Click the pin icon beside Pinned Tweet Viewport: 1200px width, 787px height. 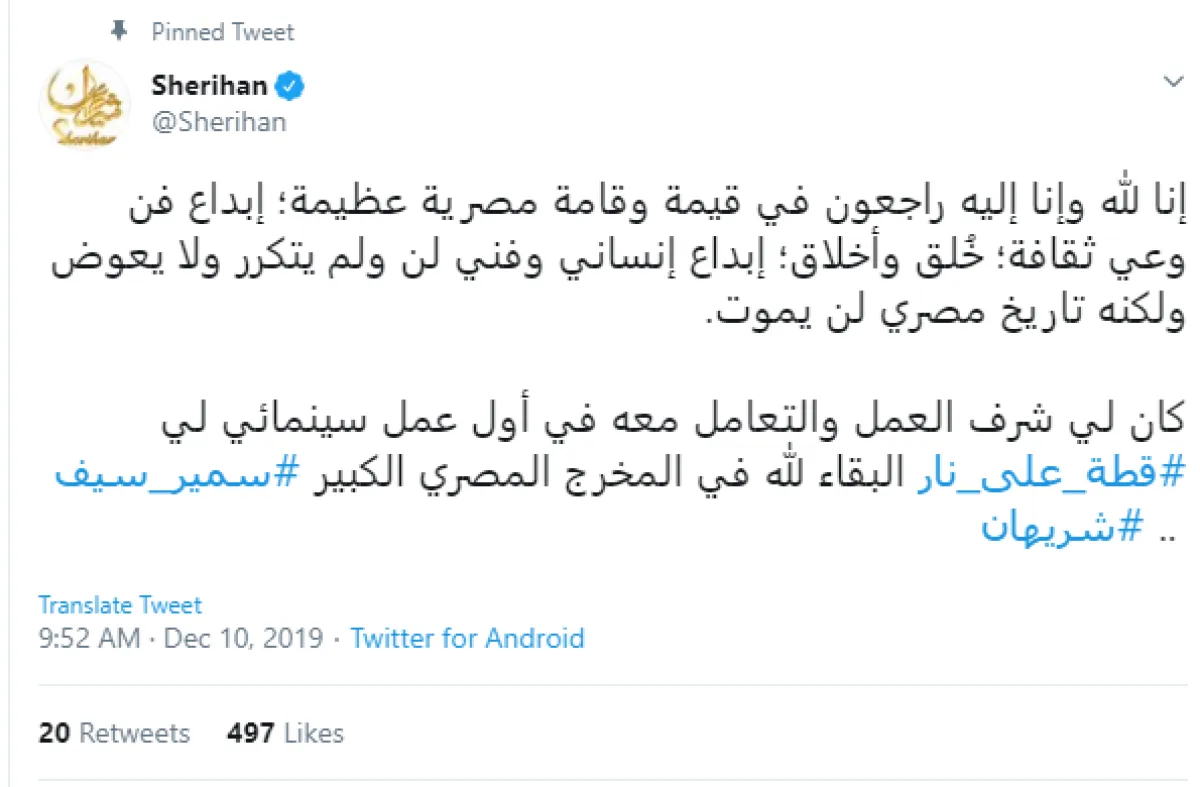pos(120,32)
